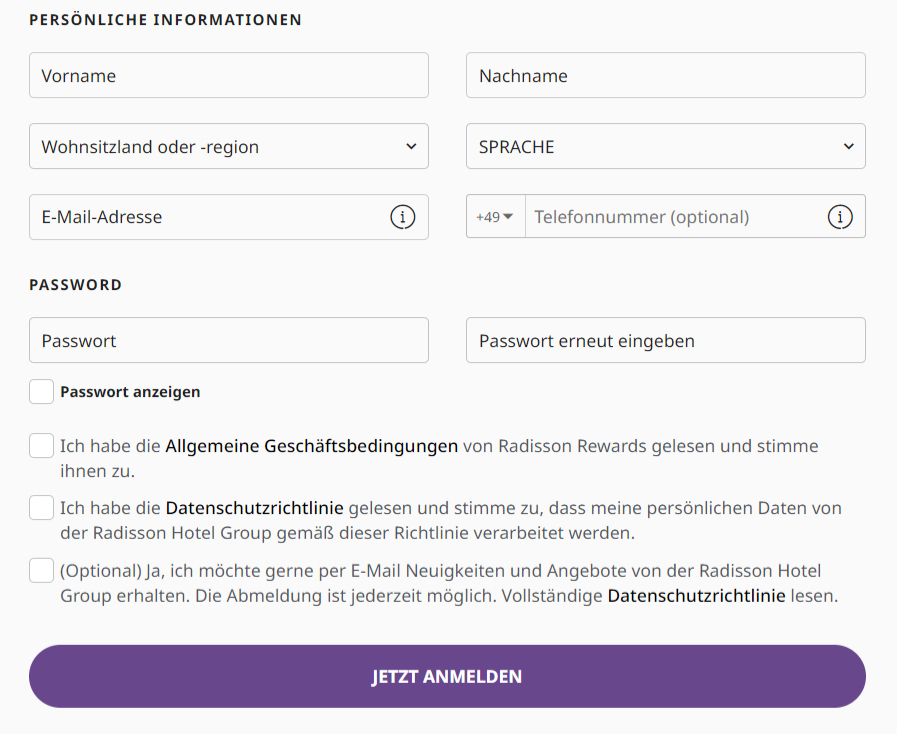Click the Telefonnummer info icon
The image size is (897, 734).
840,217
